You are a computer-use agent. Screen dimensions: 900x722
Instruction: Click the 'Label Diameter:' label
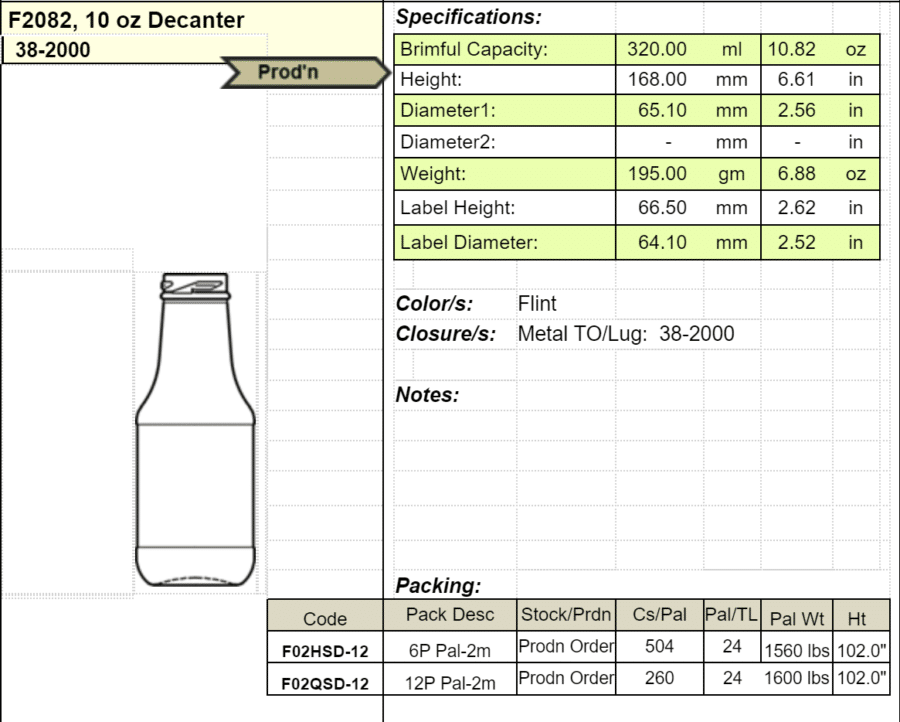469,243
